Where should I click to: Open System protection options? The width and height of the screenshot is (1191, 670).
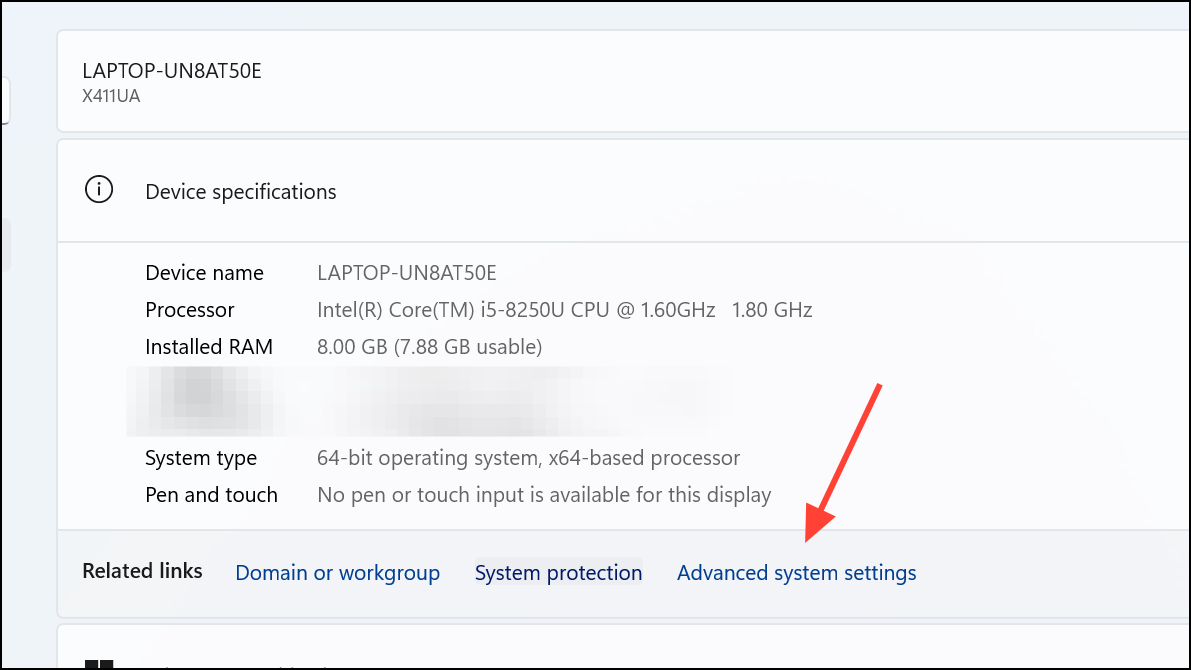coord(558,572)
